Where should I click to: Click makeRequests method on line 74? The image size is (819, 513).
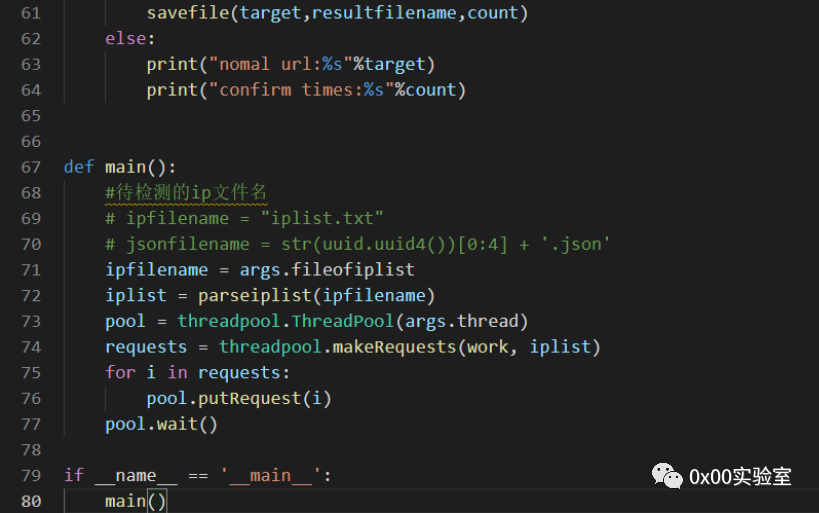(394, 347)
